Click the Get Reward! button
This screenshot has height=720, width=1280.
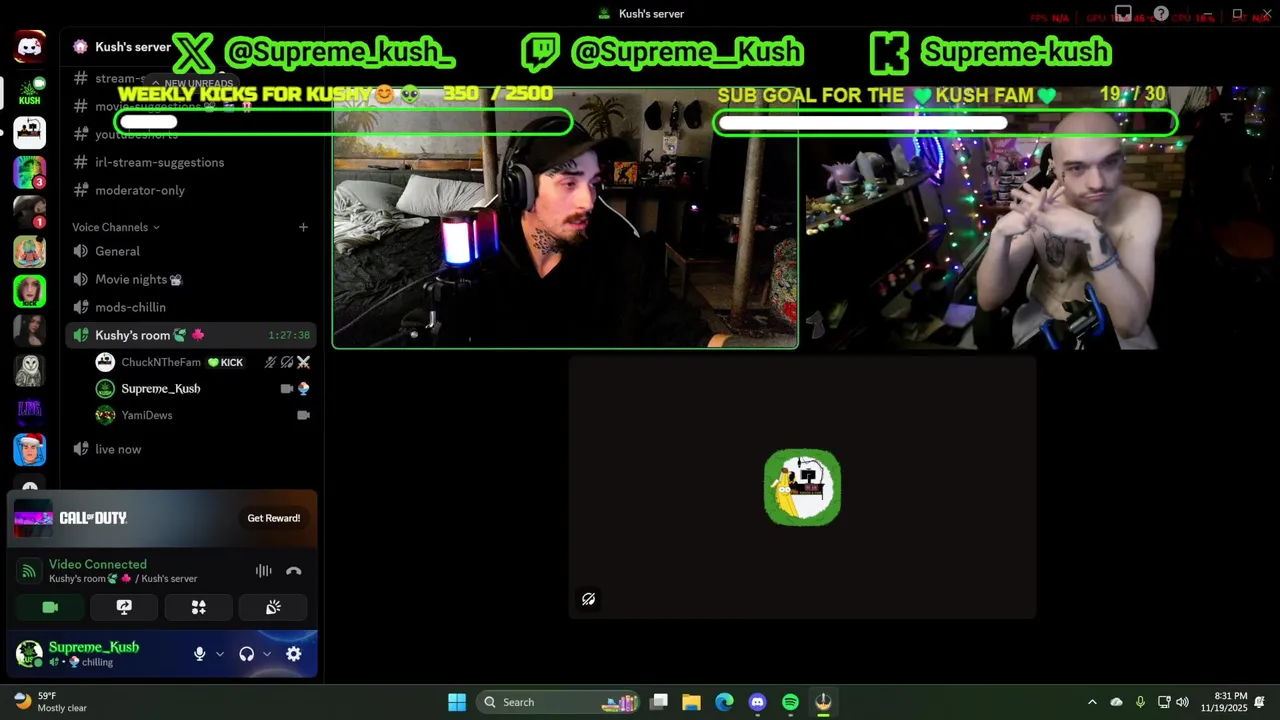[274, 518]
